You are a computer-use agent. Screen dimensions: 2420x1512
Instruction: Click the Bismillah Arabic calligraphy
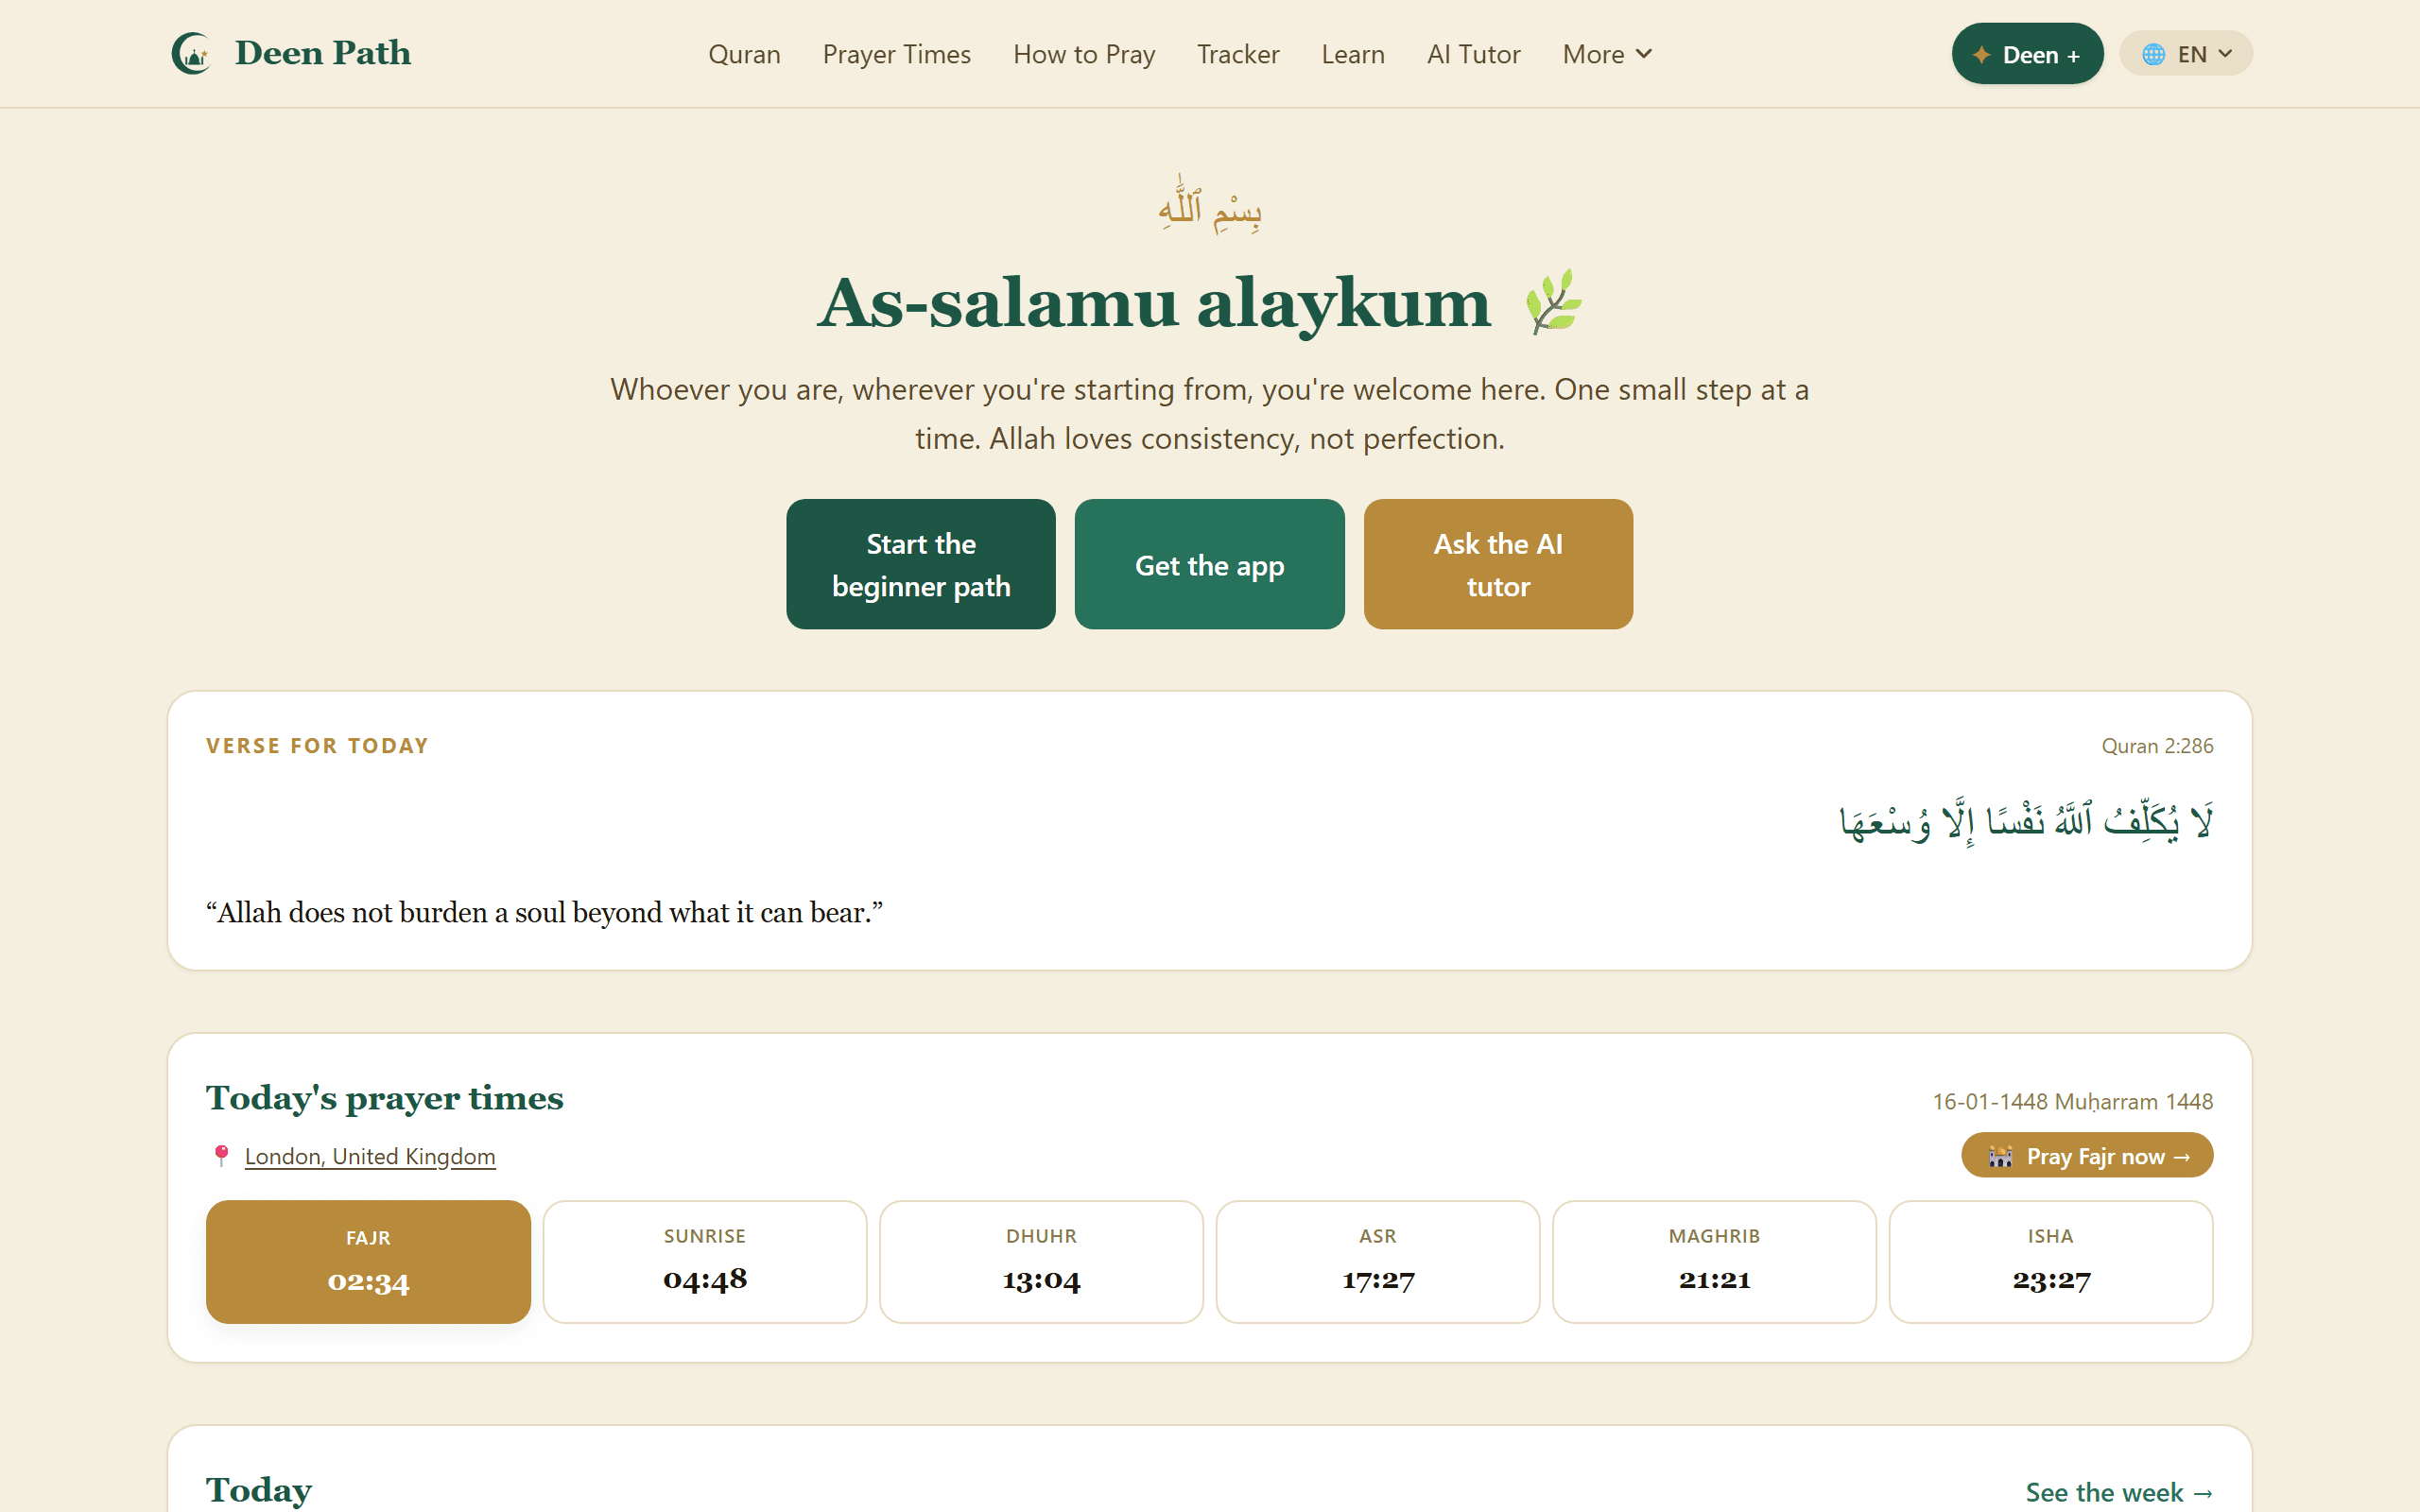1210,206
